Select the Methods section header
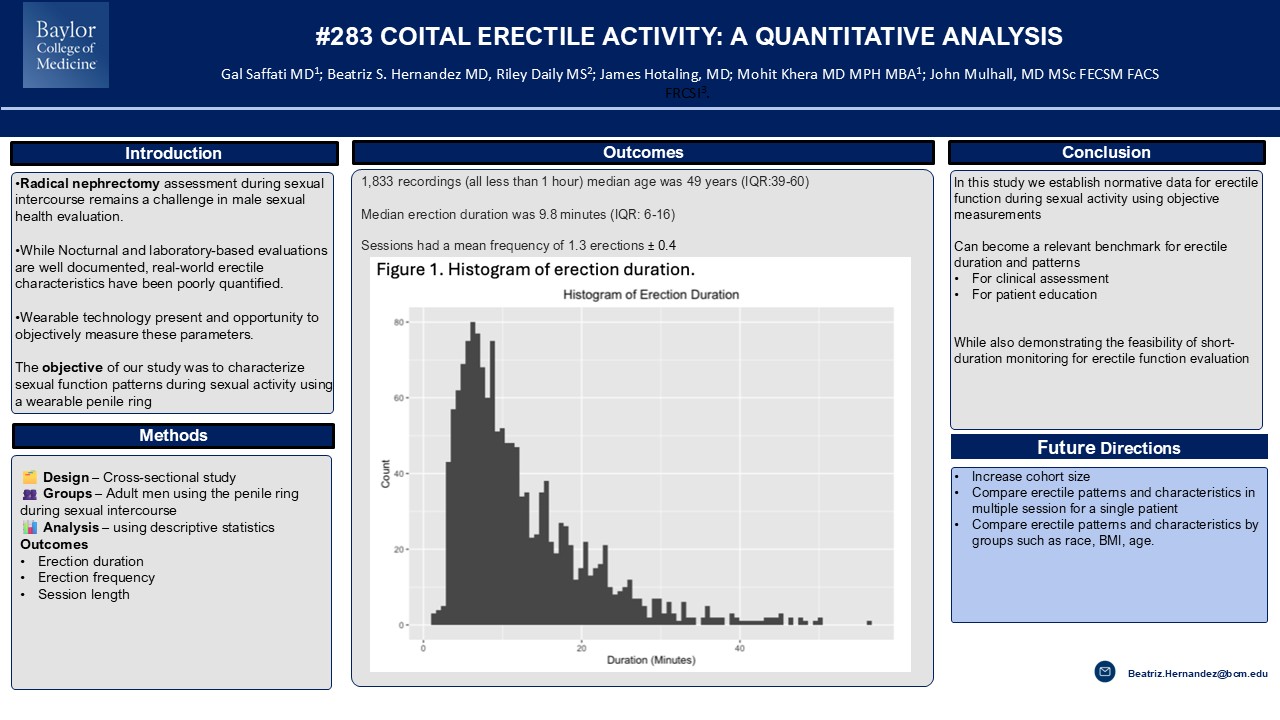Viewport: 1280px width, 720px height. point(173,435)
